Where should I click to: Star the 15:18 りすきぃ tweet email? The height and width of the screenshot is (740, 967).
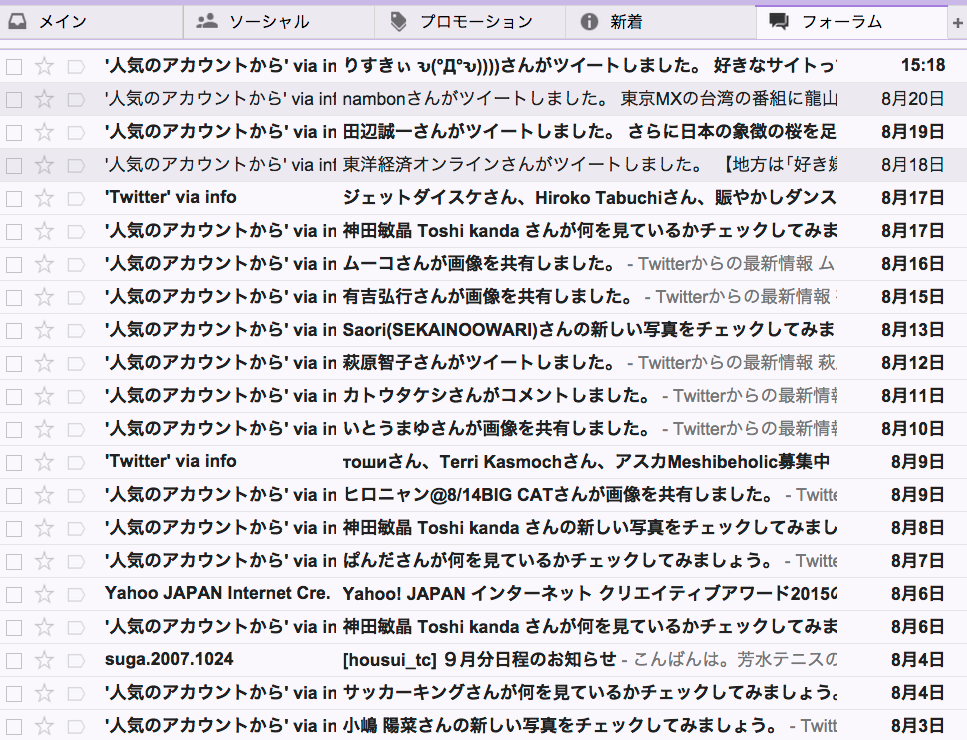[44, 66]
